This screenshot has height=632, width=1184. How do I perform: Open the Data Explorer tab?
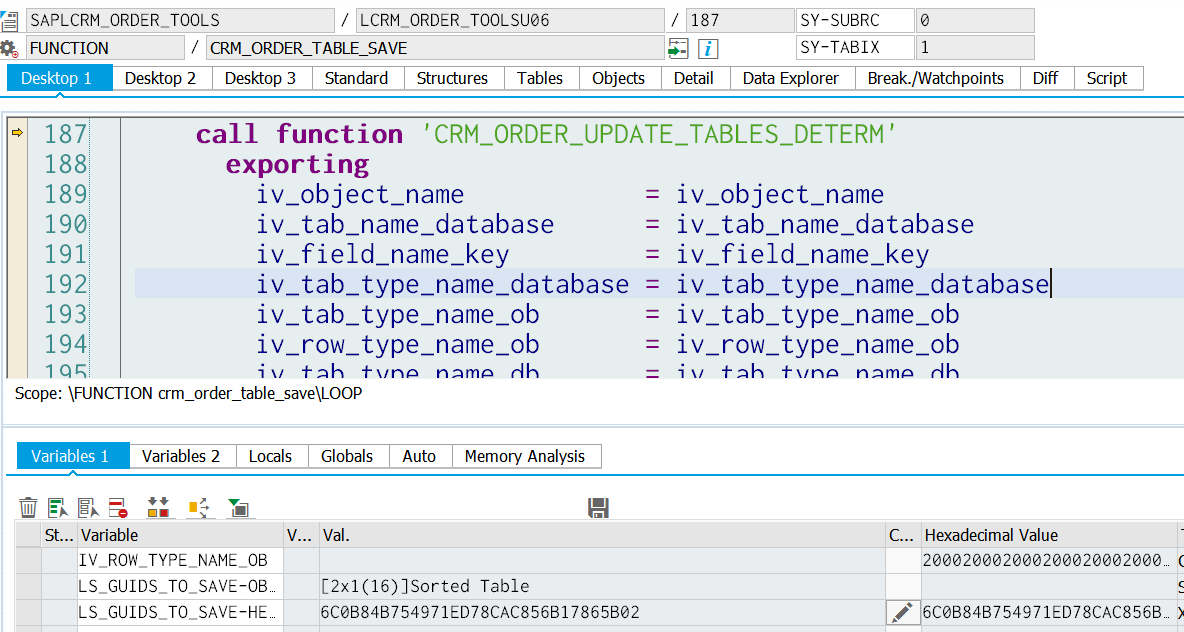tap(791, 79)
